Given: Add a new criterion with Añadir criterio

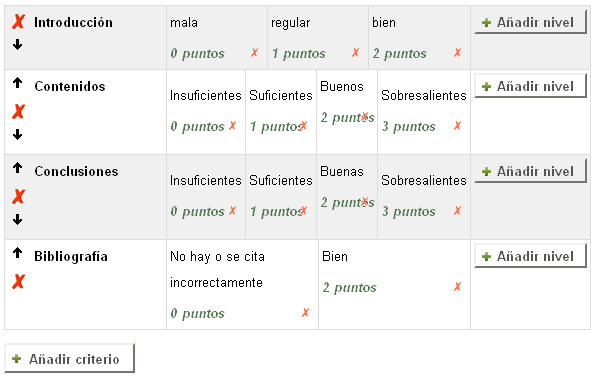Looking at the screenshot, I should coord(69,359).
